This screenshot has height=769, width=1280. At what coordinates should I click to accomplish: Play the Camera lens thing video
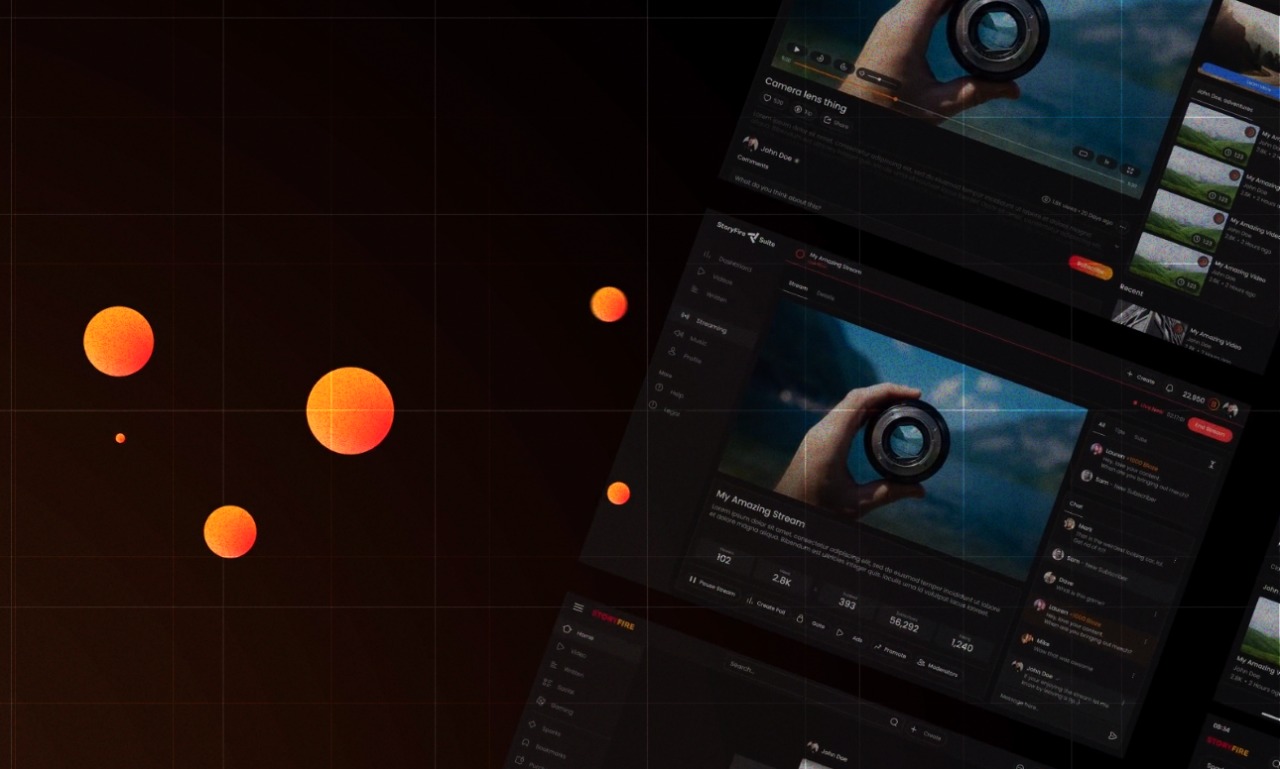click(x=796, y=49)
